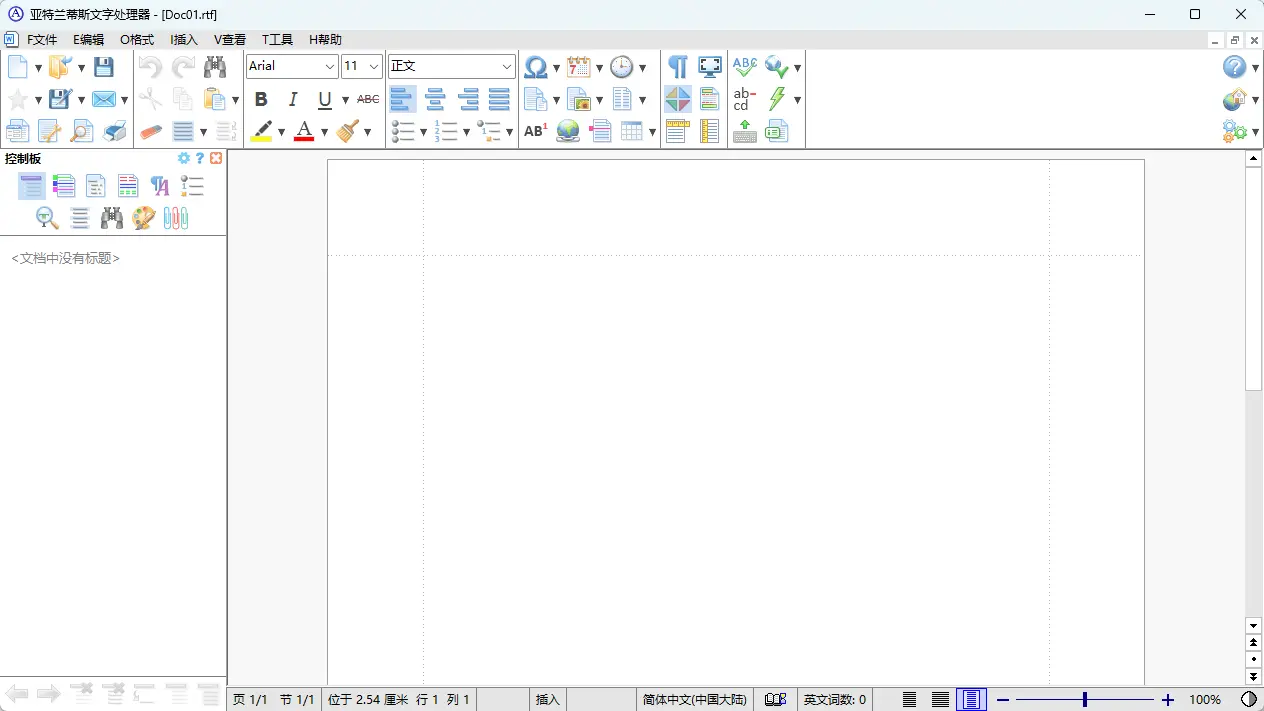Open control panel settings gear icon
The width and height of the screenshot is (1264, 711).
[x=184, y=158]
